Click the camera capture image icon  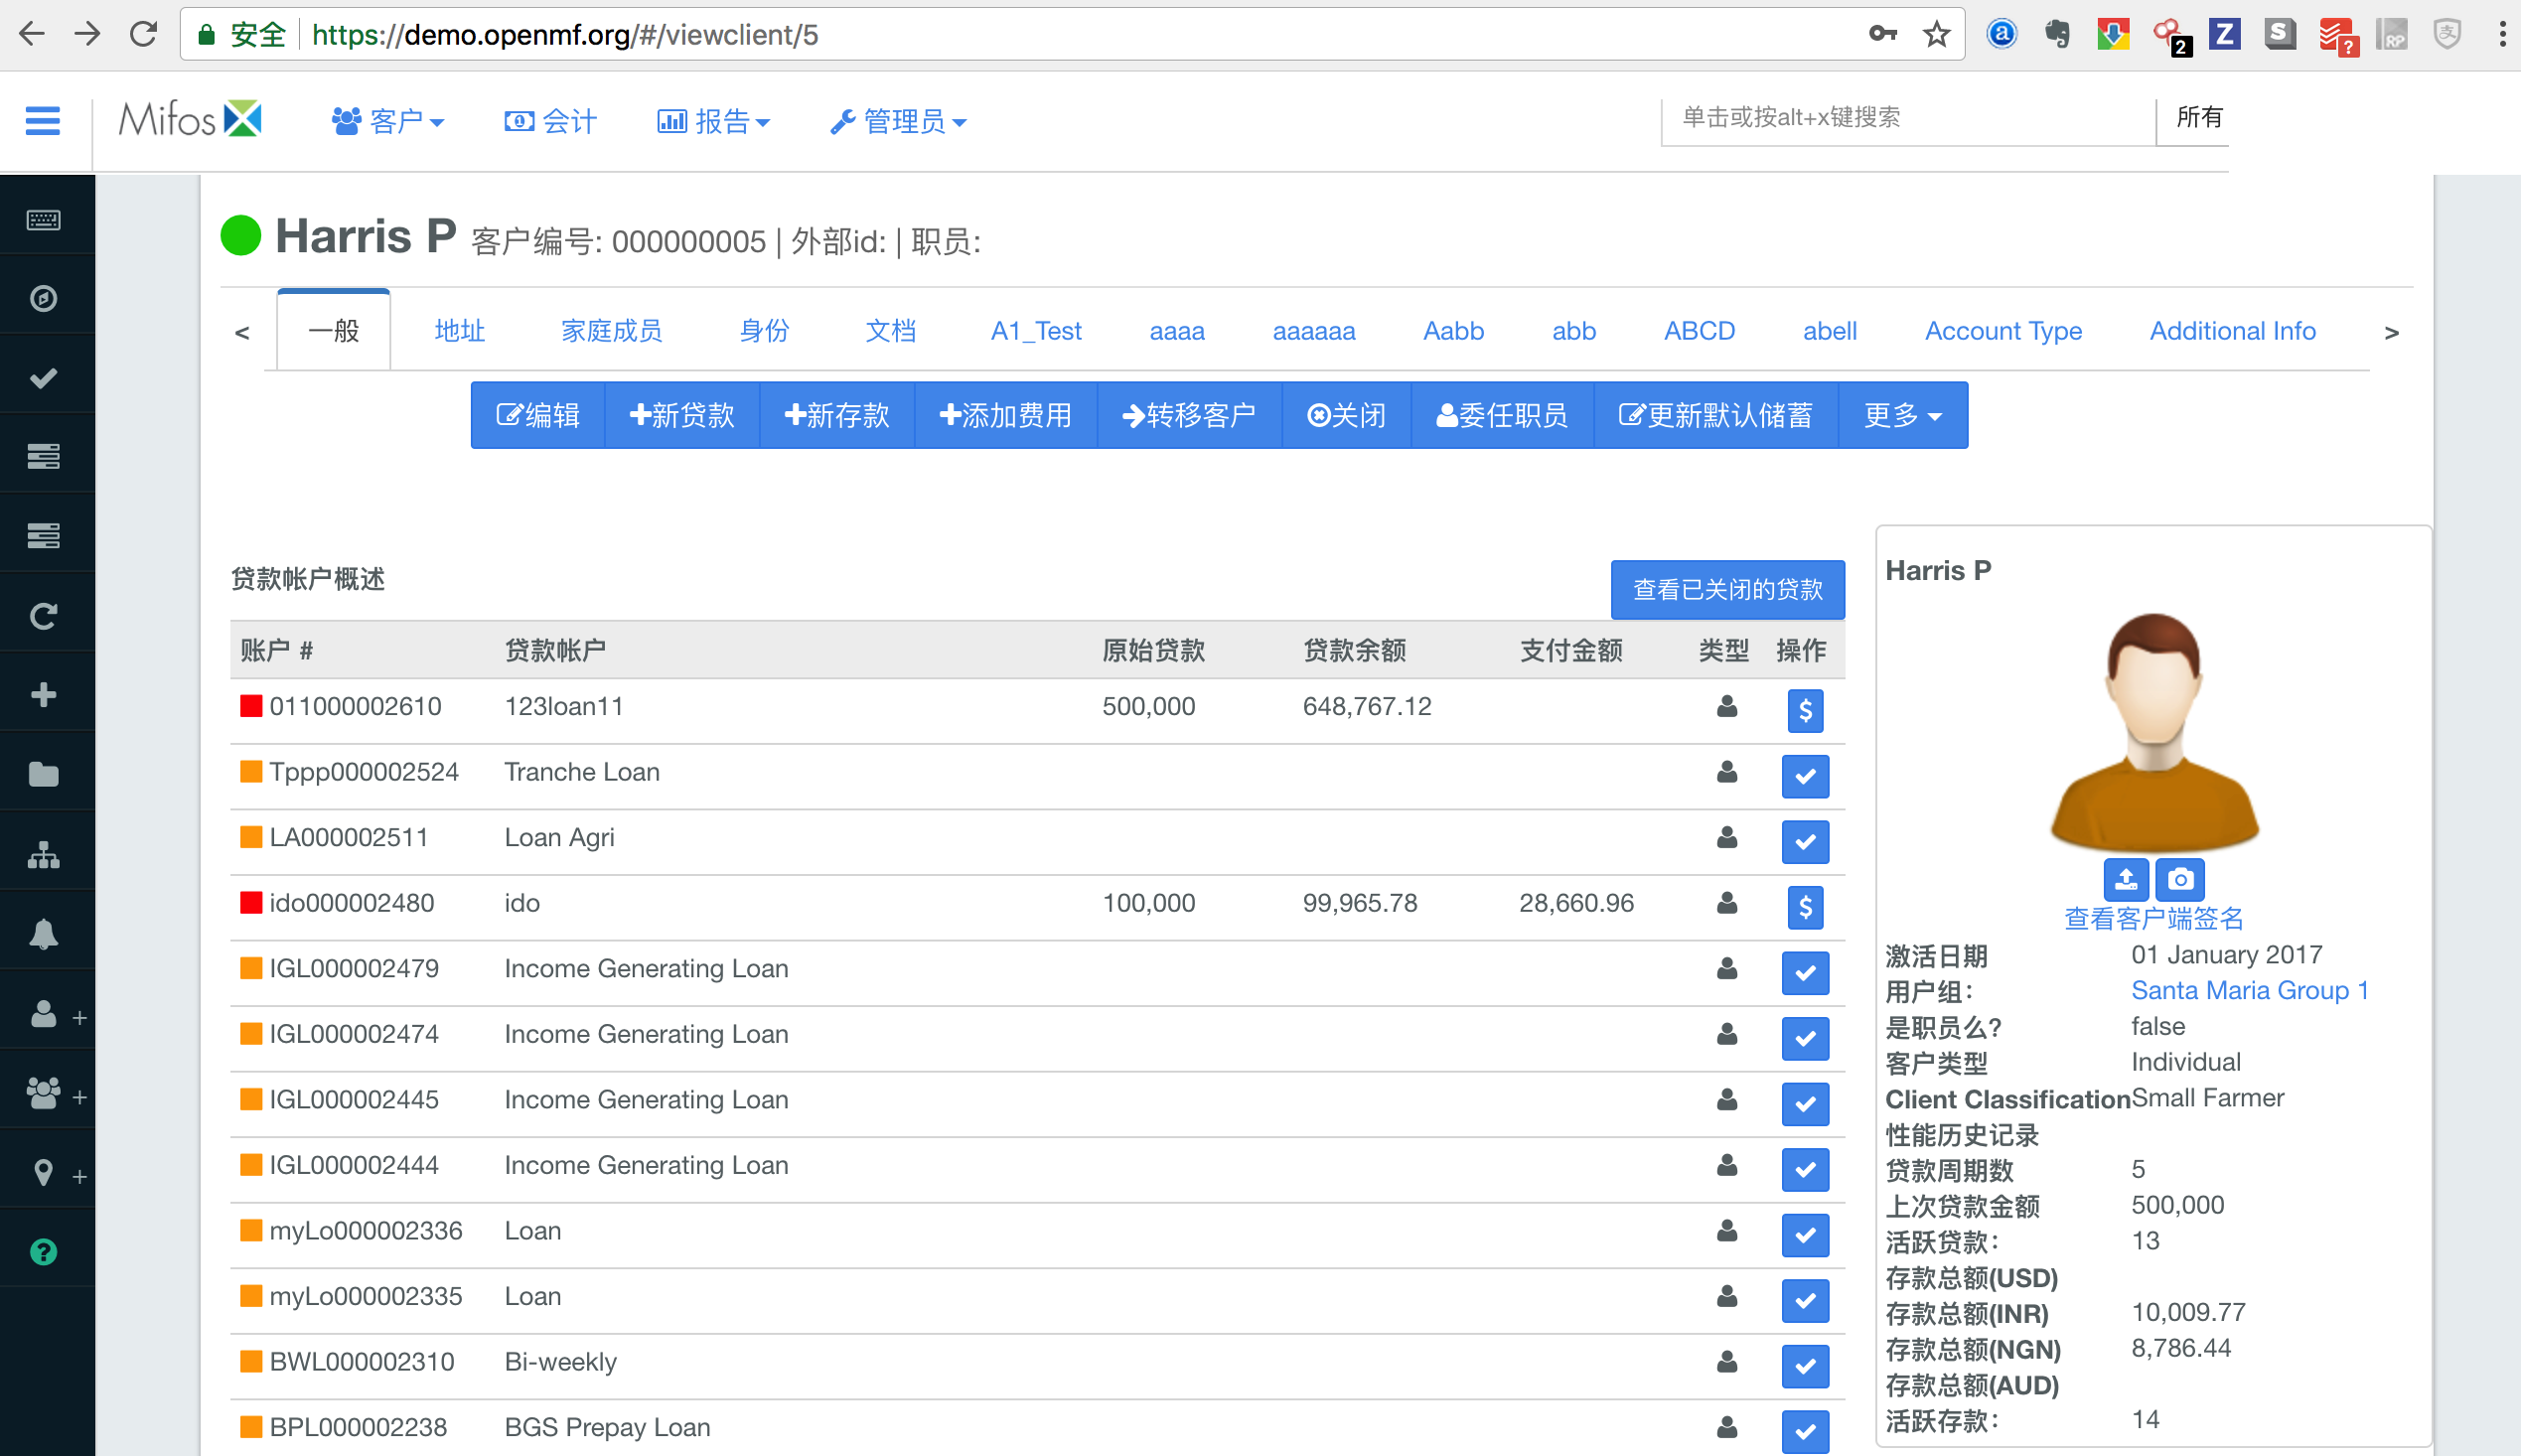[2181, 879]
